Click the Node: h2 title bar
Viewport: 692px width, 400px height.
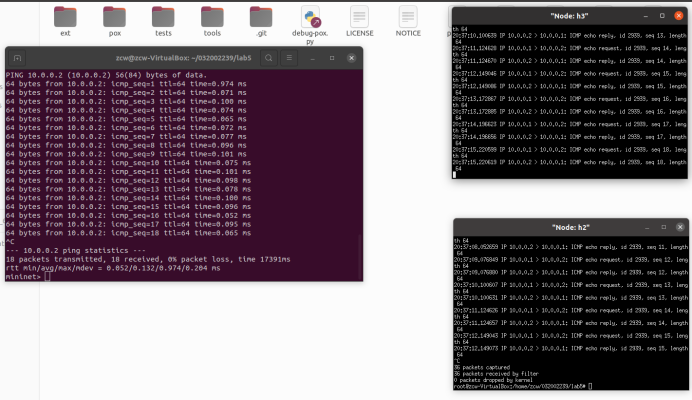click(571, 227)
